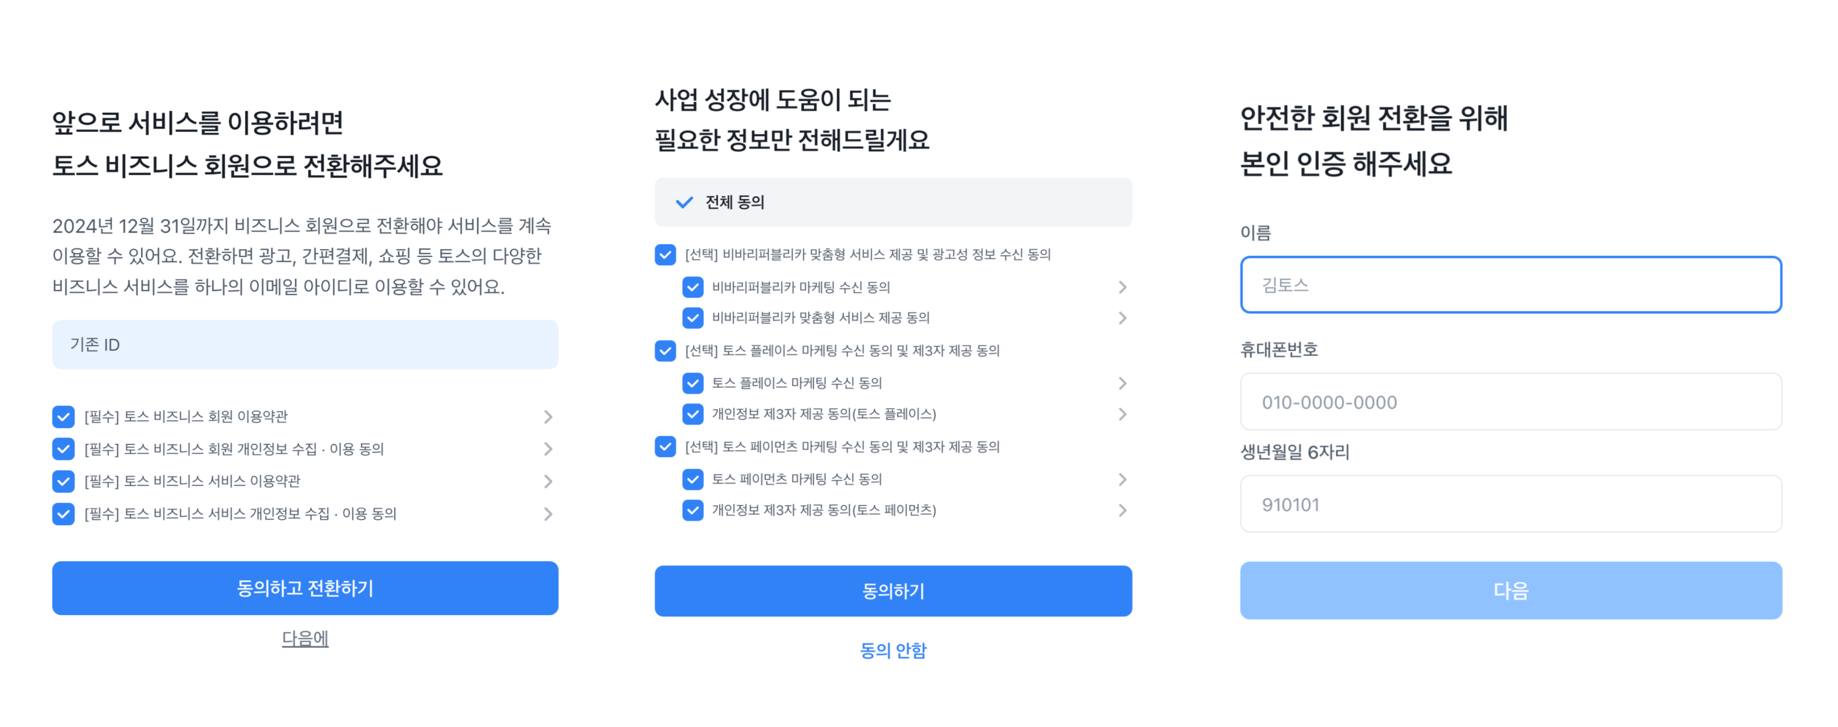Click the 이름 input field
Screen dimensions: 1838x727
[1510, 285]
